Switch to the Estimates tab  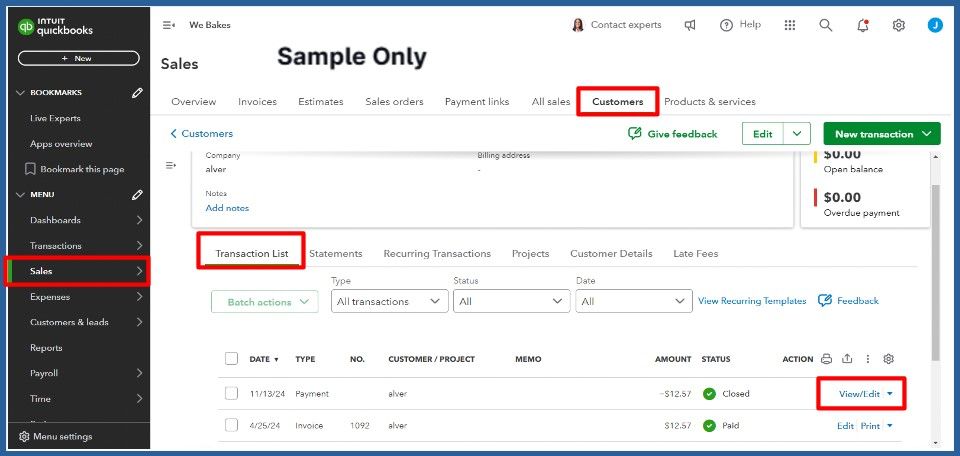[x=321, y=102]
